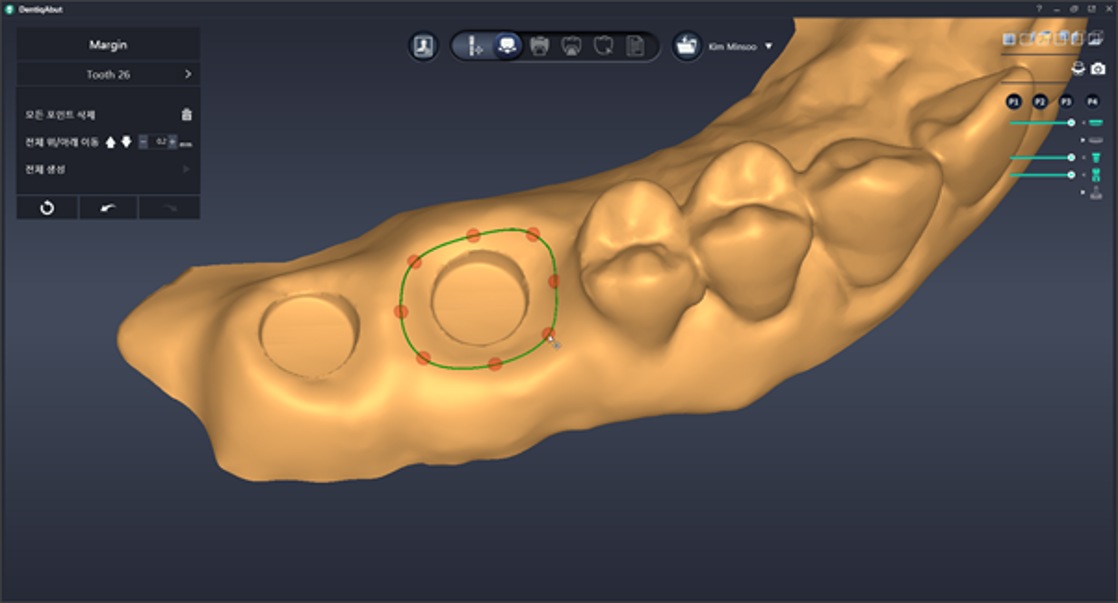Increase the move distance with plus button
This screenshot has width=1118, height=603.
click(173, 142)
